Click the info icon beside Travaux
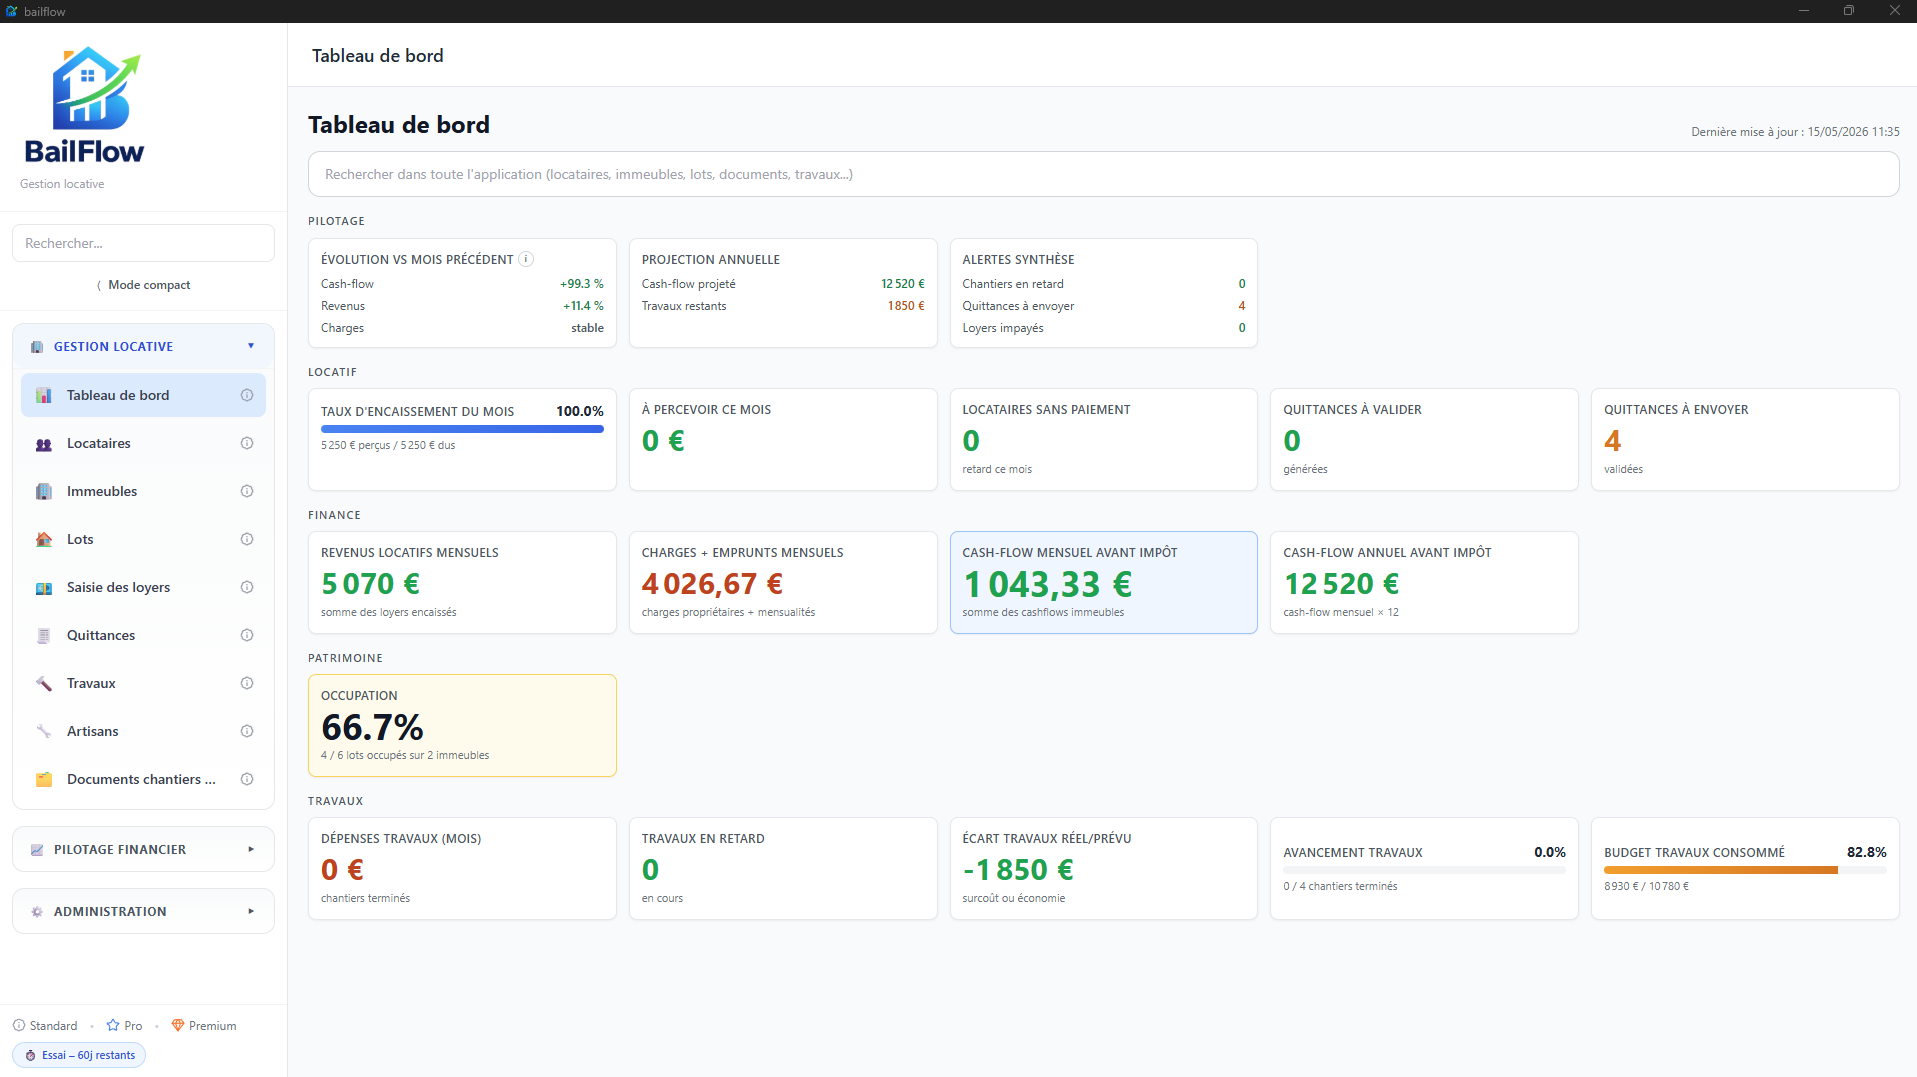The image size is (1917, 1077). [247, 683]
